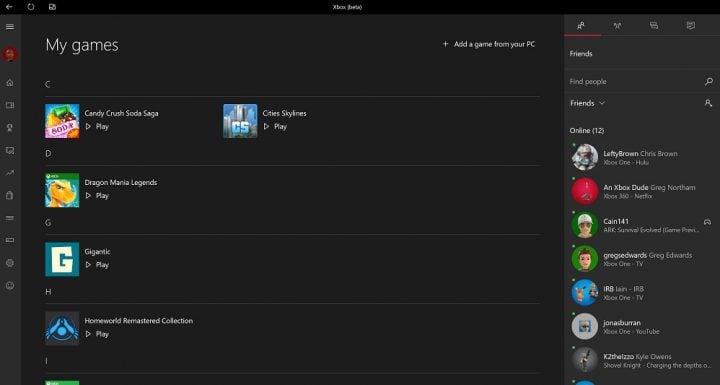Click the search magnifier in Find people
The image size is (720, 385).
709,81
